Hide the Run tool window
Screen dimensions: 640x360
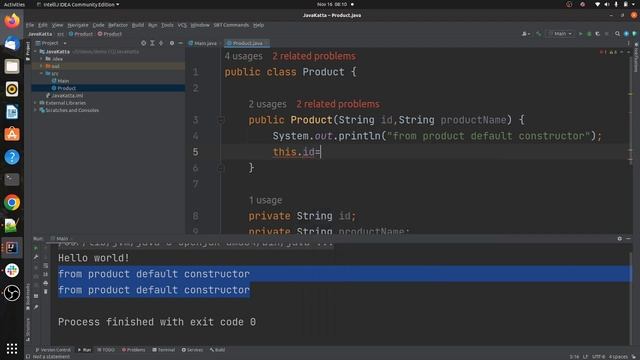629,239
